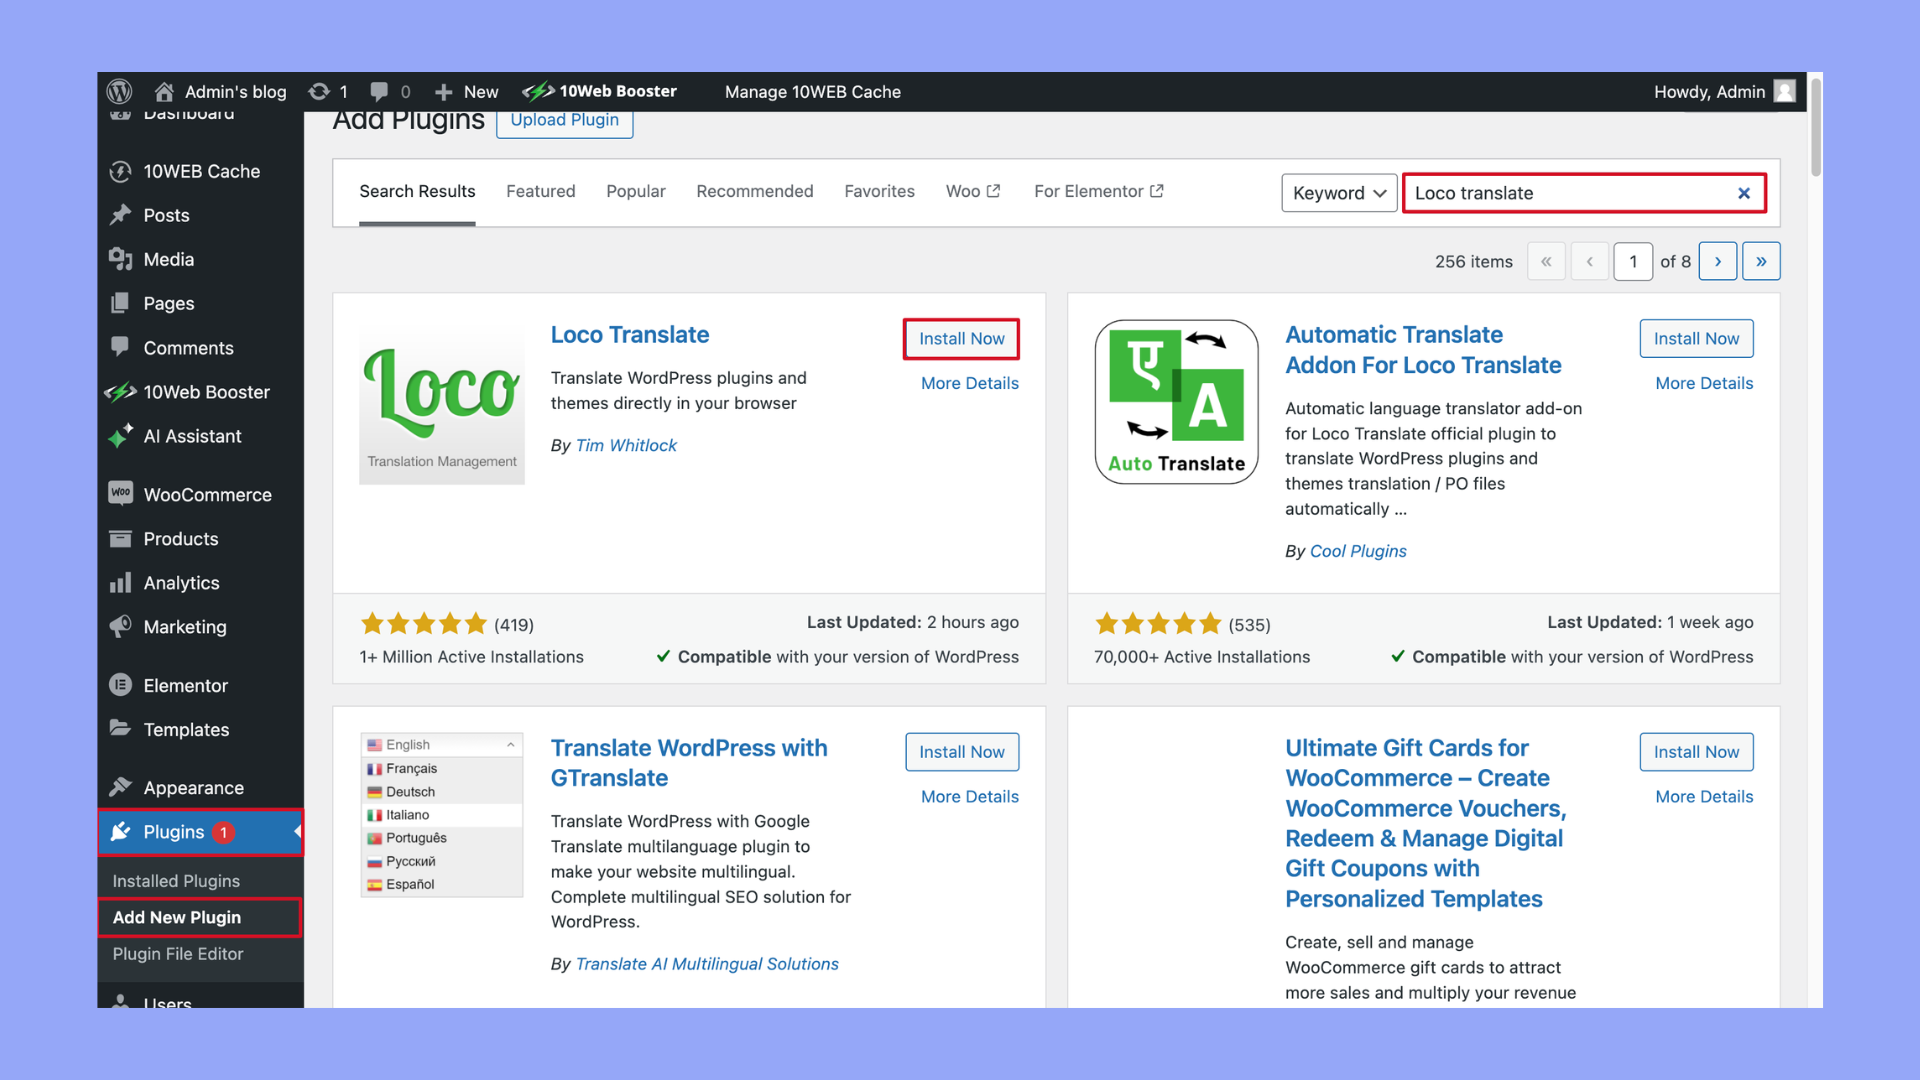Click the Upload Plugin button
This screenshot has height=1080, width=1920.
(x=564, y=120)
